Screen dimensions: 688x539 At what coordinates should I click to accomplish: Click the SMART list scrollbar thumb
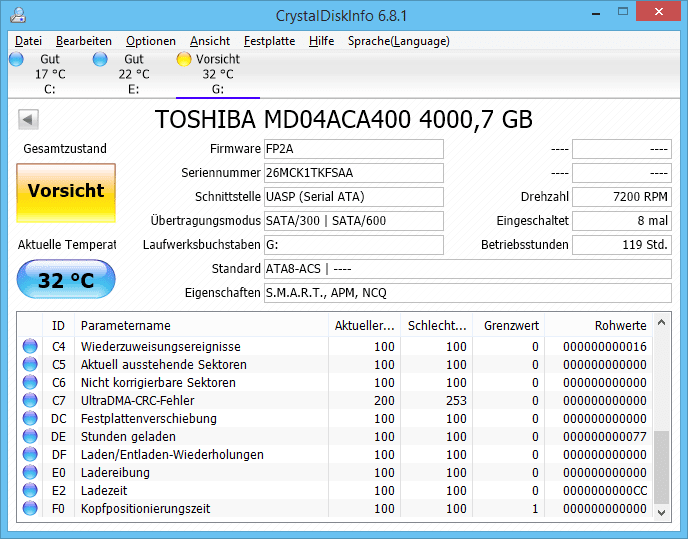click(x=662, y=467)
